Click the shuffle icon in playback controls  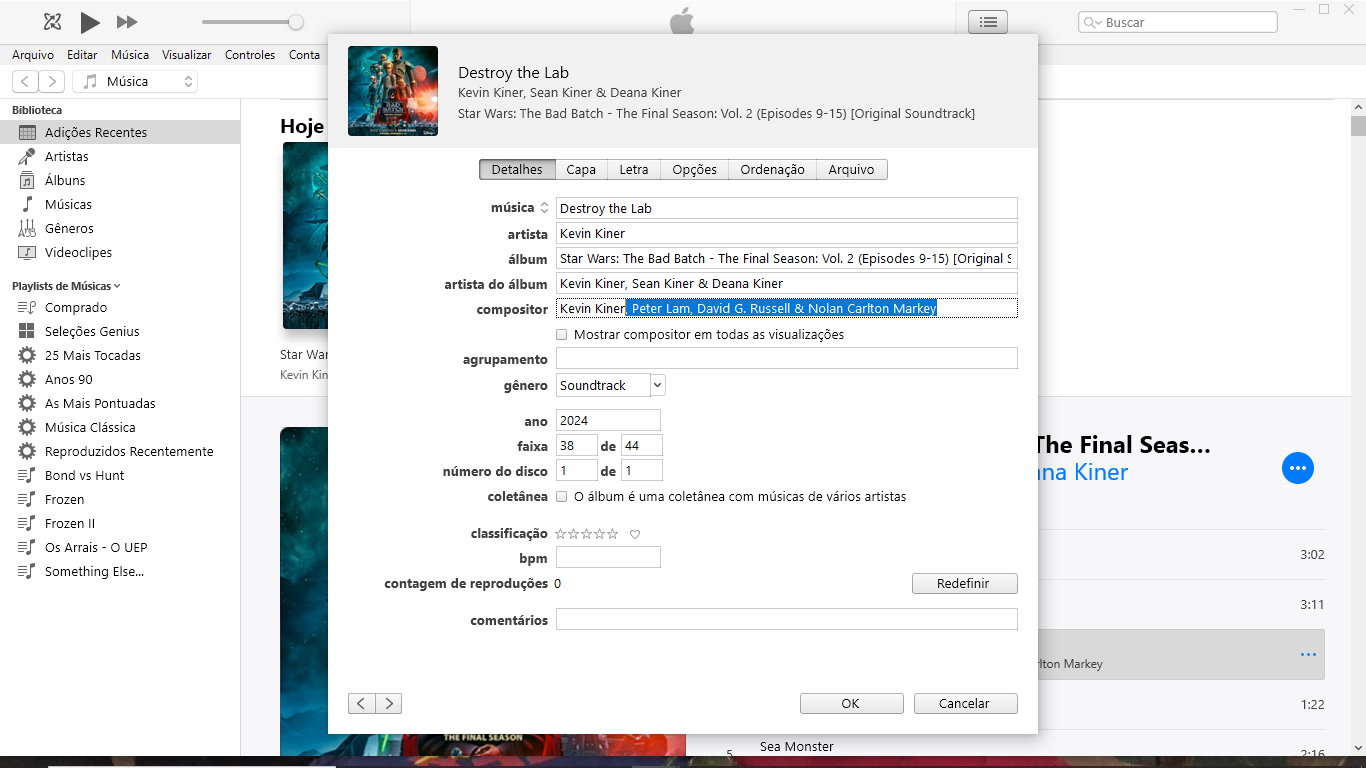tap(53, 22)
